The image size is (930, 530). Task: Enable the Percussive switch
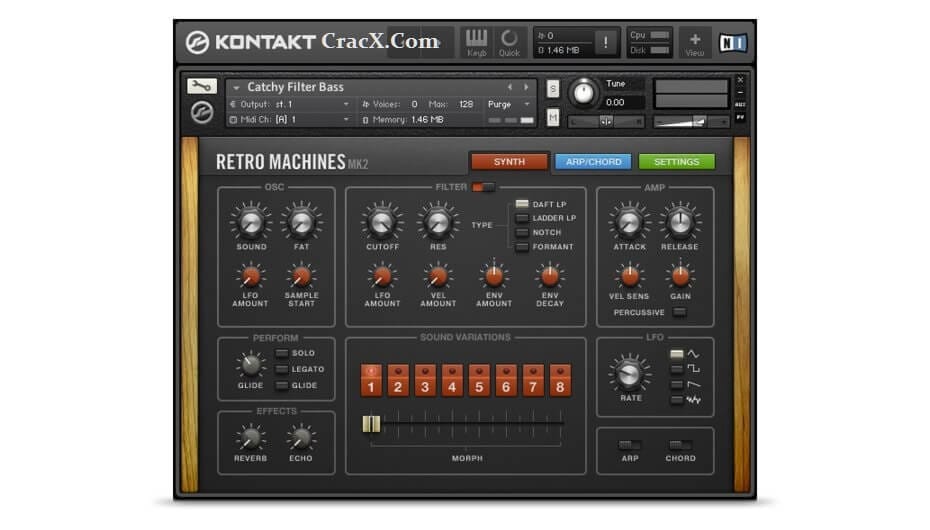click(x=679, y=312)
